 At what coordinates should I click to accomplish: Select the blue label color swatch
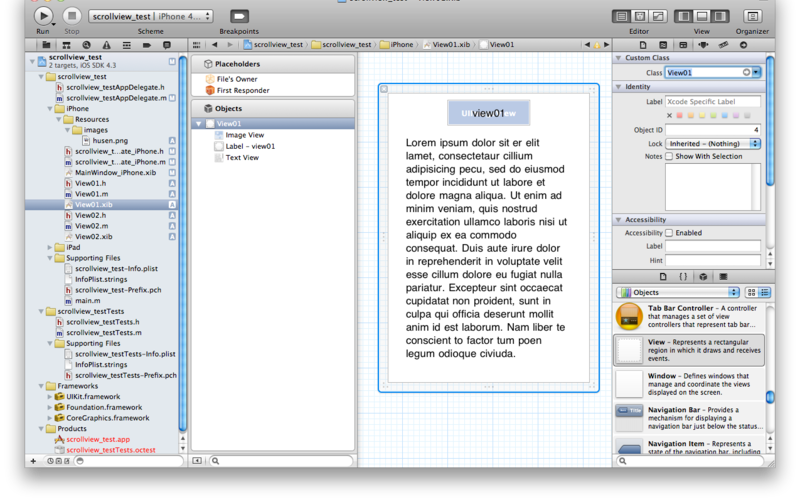pyautogui.click(x=724, y=116)
